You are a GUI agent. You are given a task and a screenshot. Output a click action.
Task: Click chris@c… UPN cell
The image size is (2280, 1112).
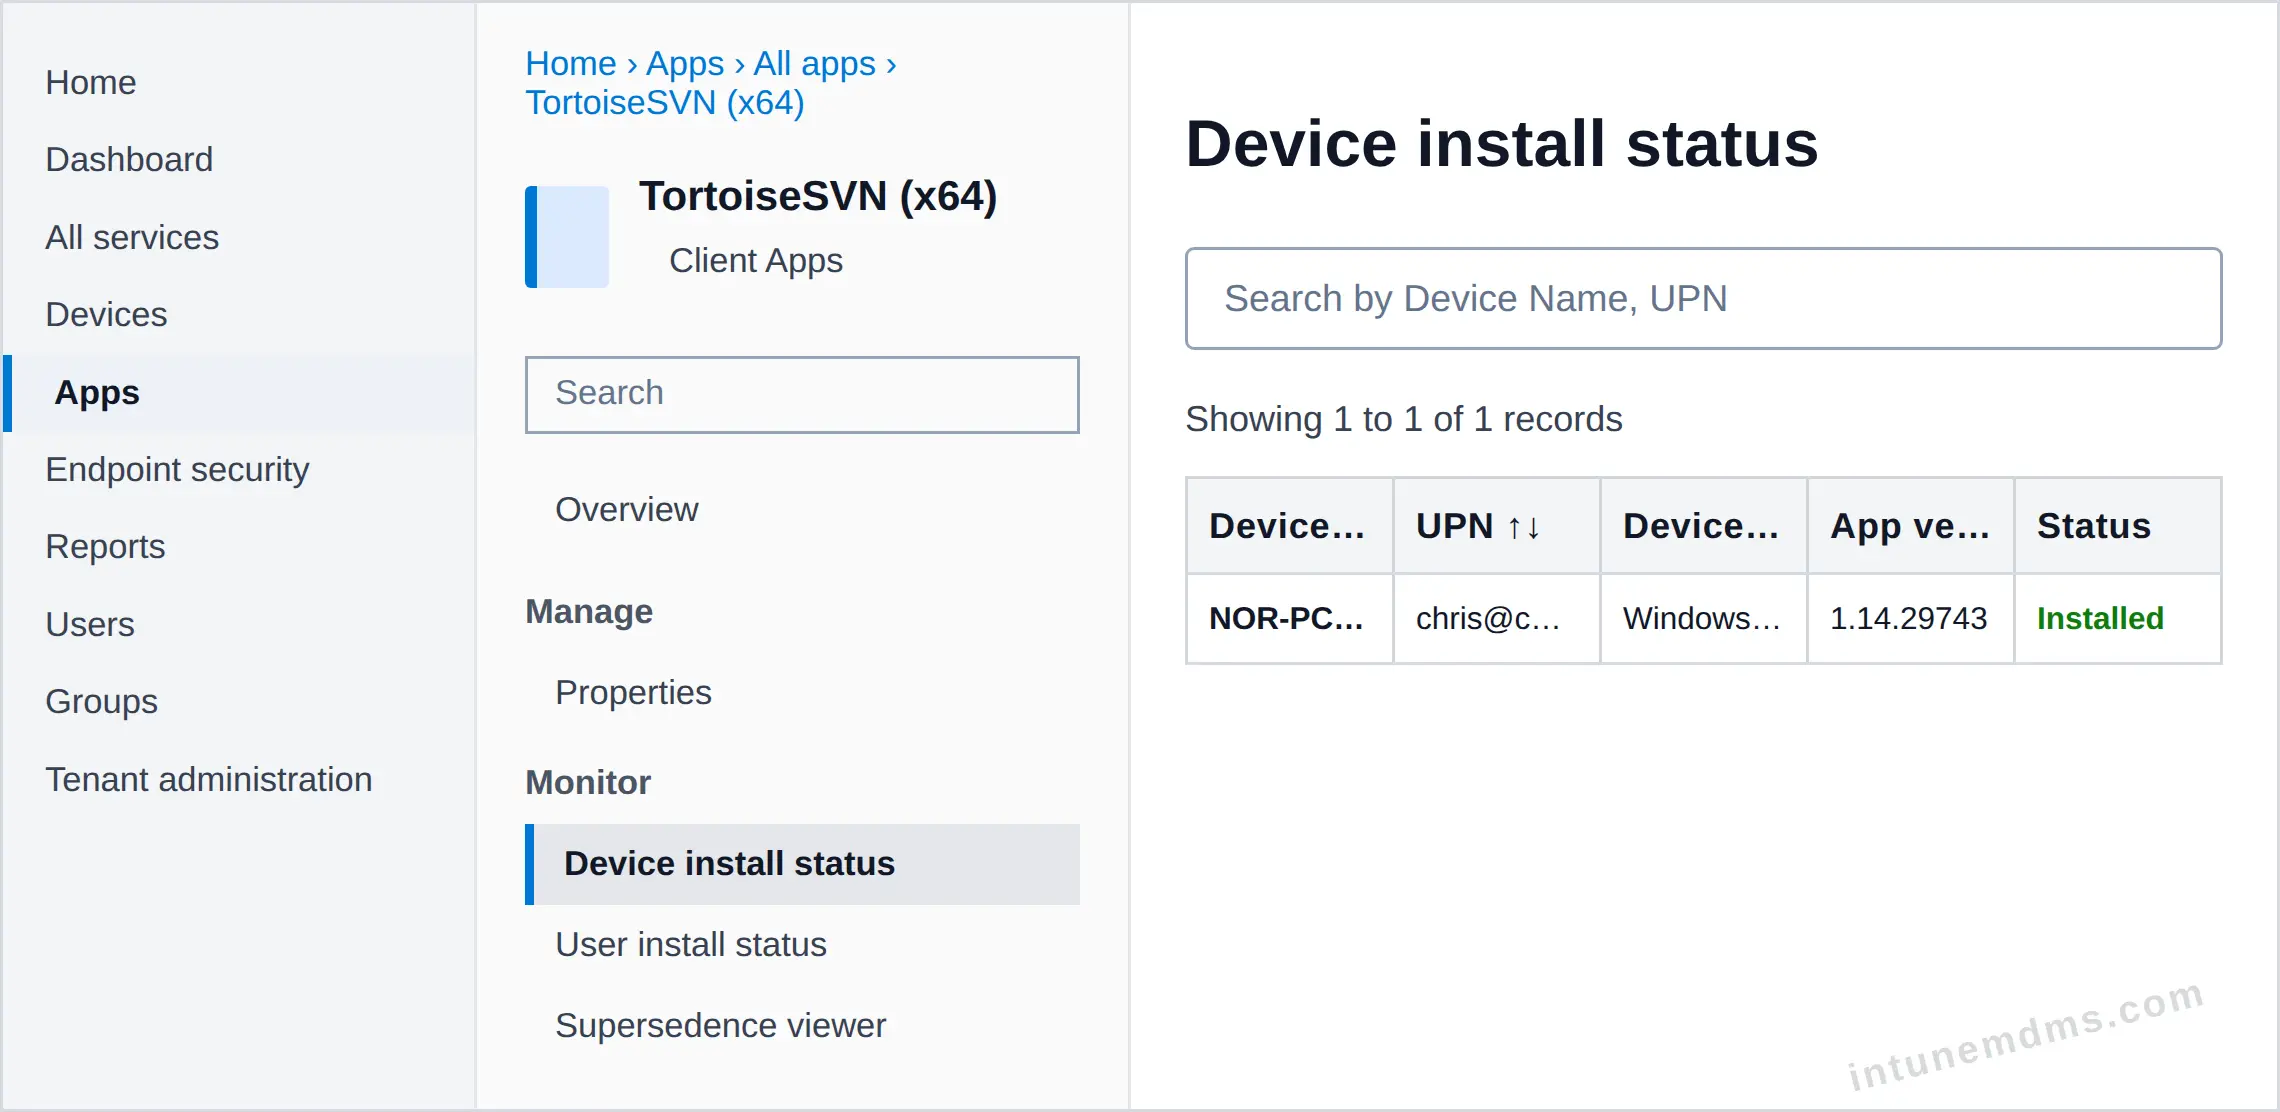(x=1497, y=618)
